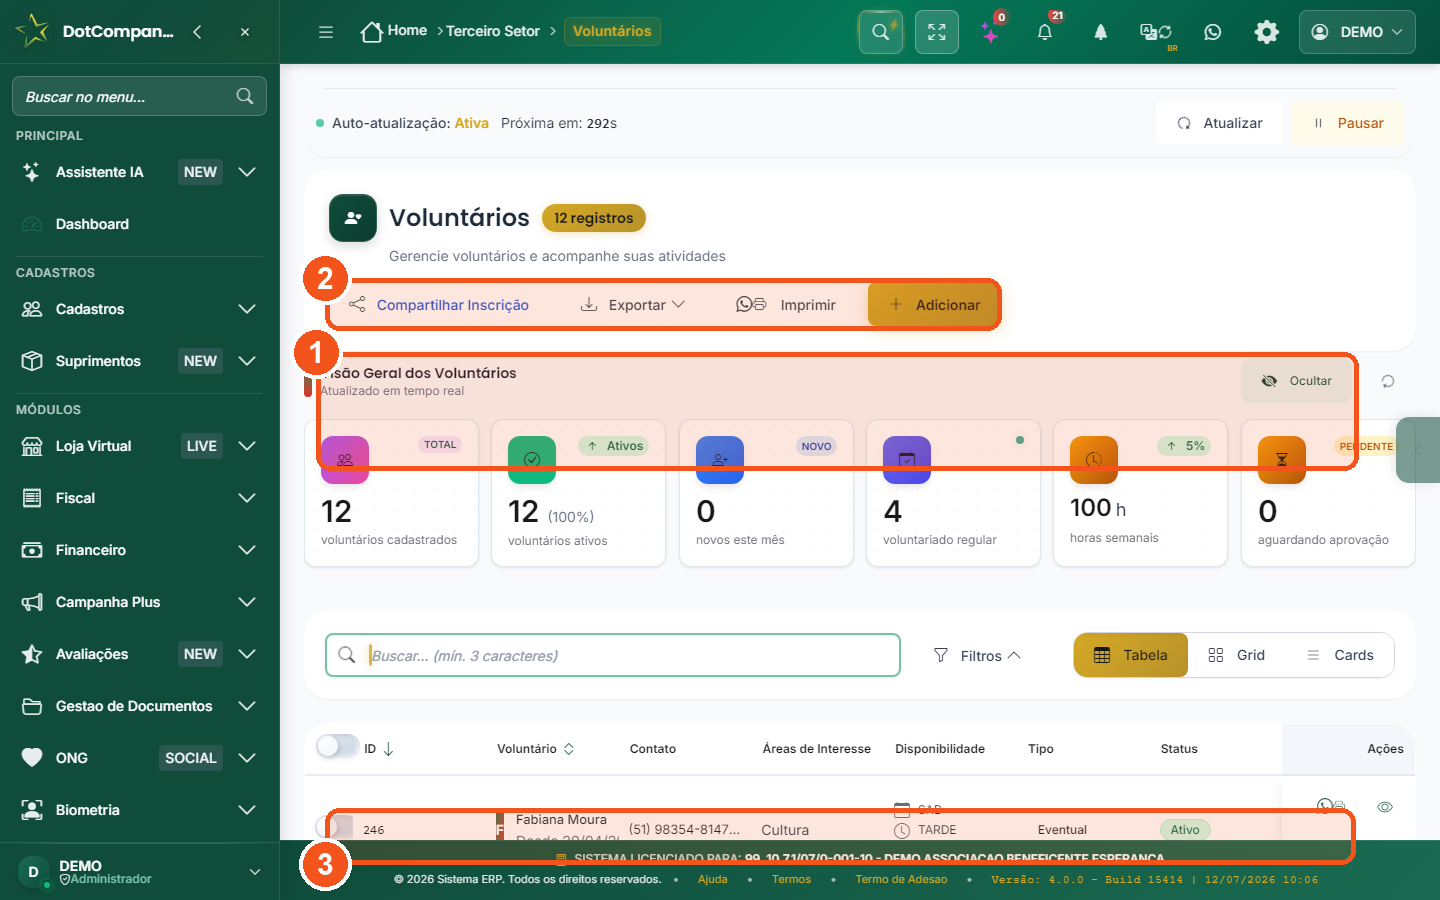Toggle fullscreen with the expand-arrows icon
The width and height of the screenshot is (1440, 900).
coord(937,32)
